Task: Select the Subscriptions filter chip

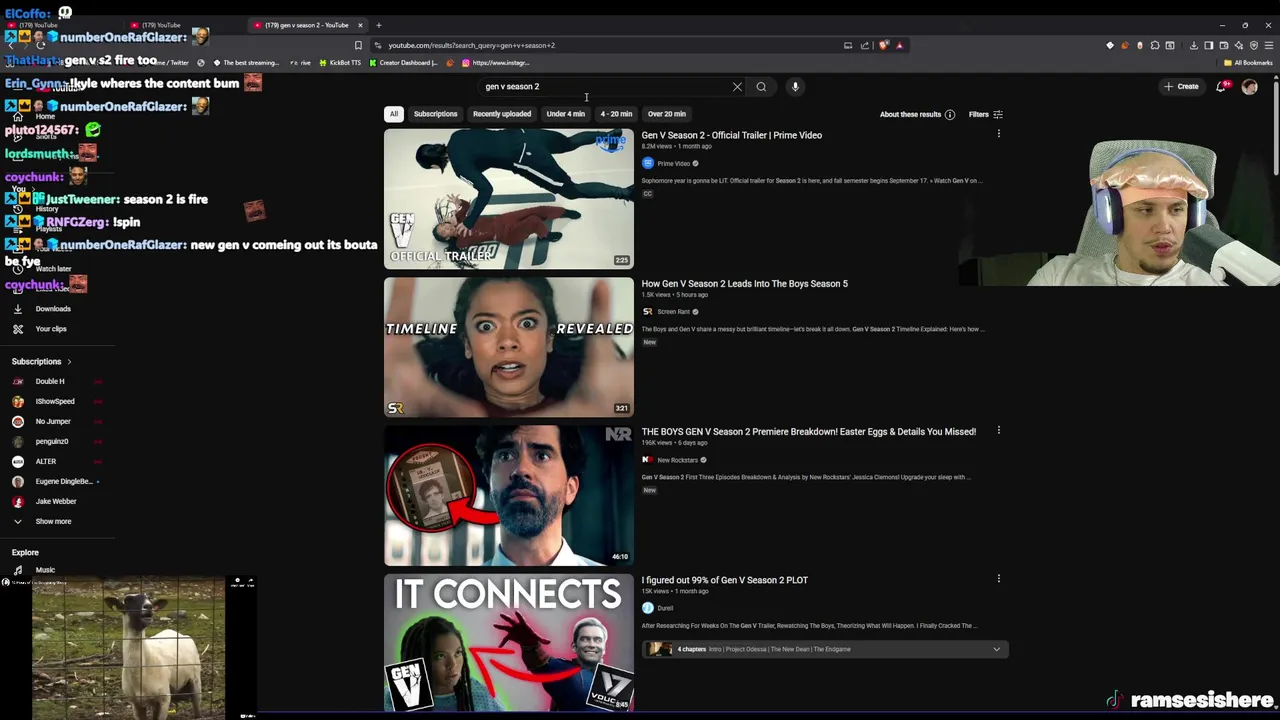Action: click(x=435, y=114)
